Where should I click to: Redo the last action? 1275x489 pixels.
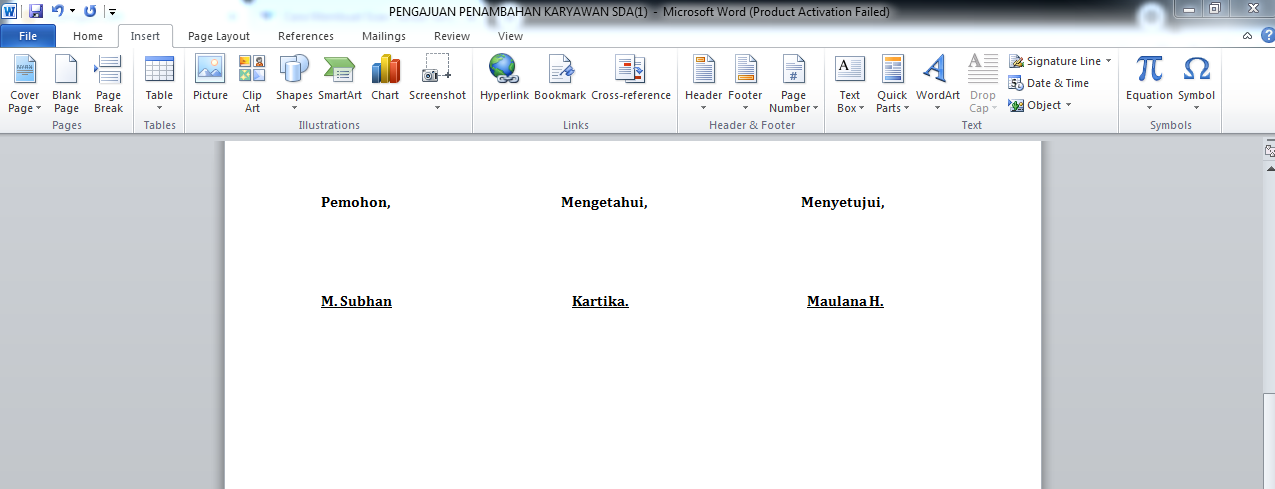point(91,11)
